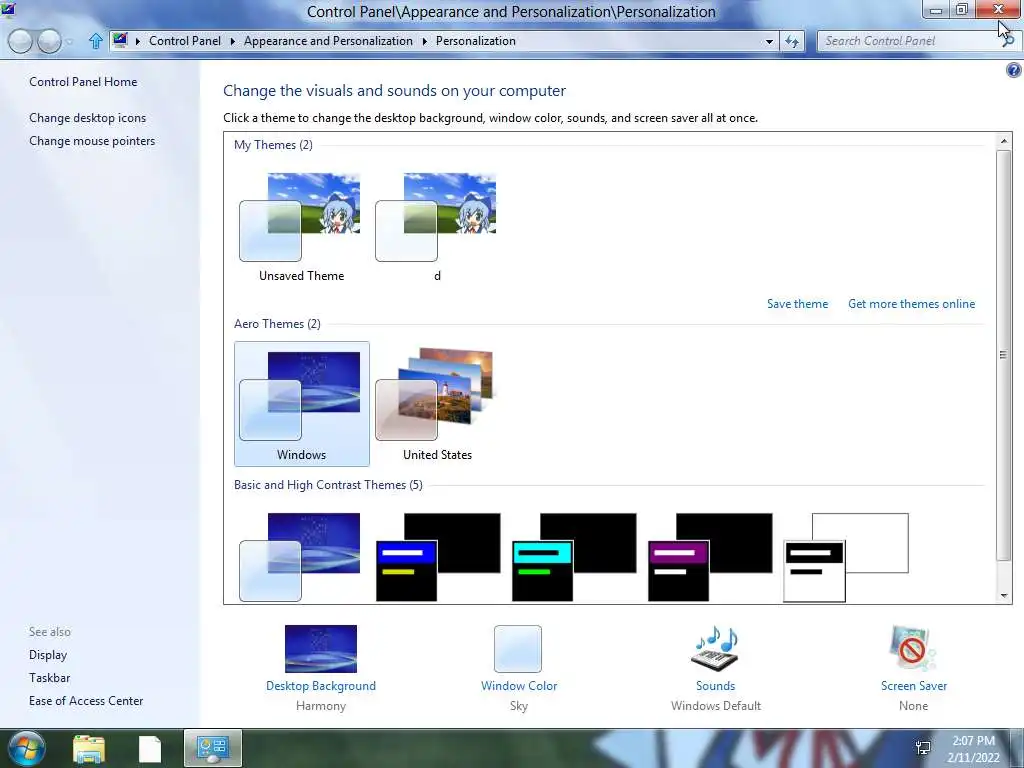Click the address bar Personalization monitor icon
Screen dimensions: 1024x768
(x=120, y=40)
